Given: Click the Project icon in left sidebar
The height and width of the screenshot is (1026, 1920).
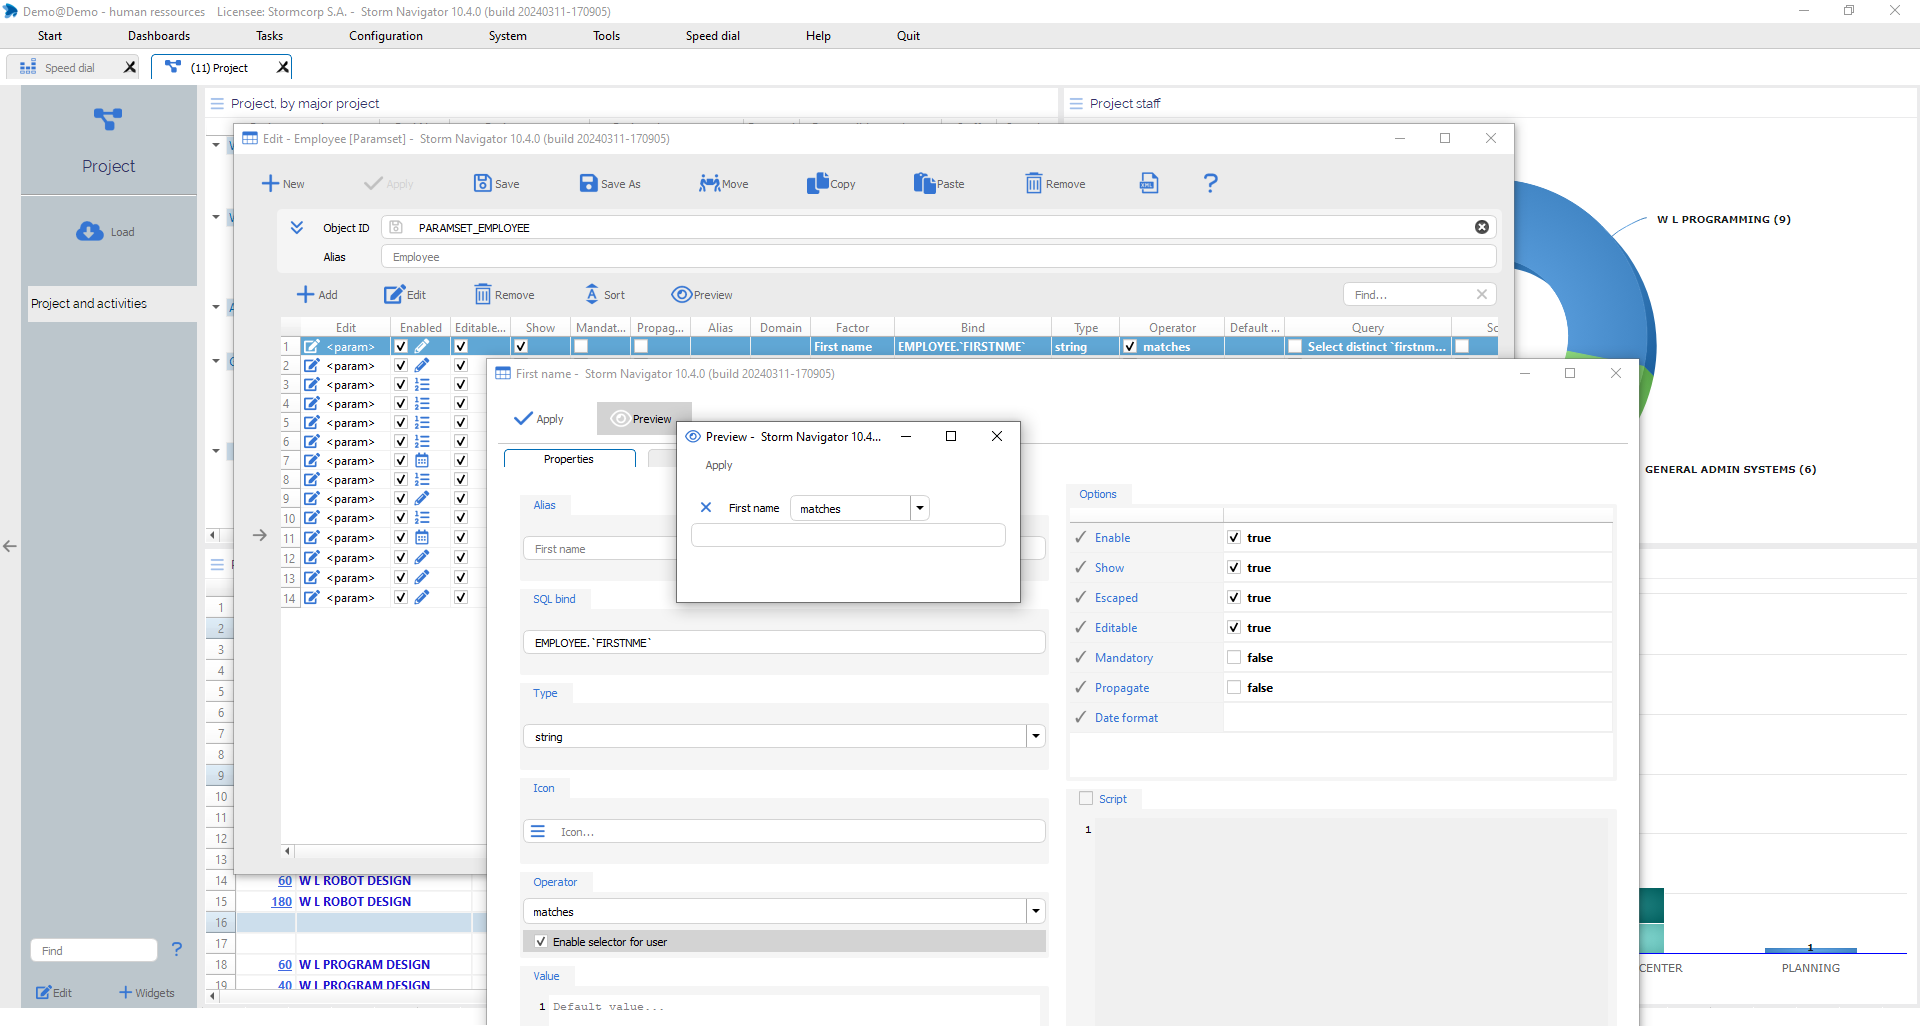Looking at the screenshot, I should pos(108,119).
